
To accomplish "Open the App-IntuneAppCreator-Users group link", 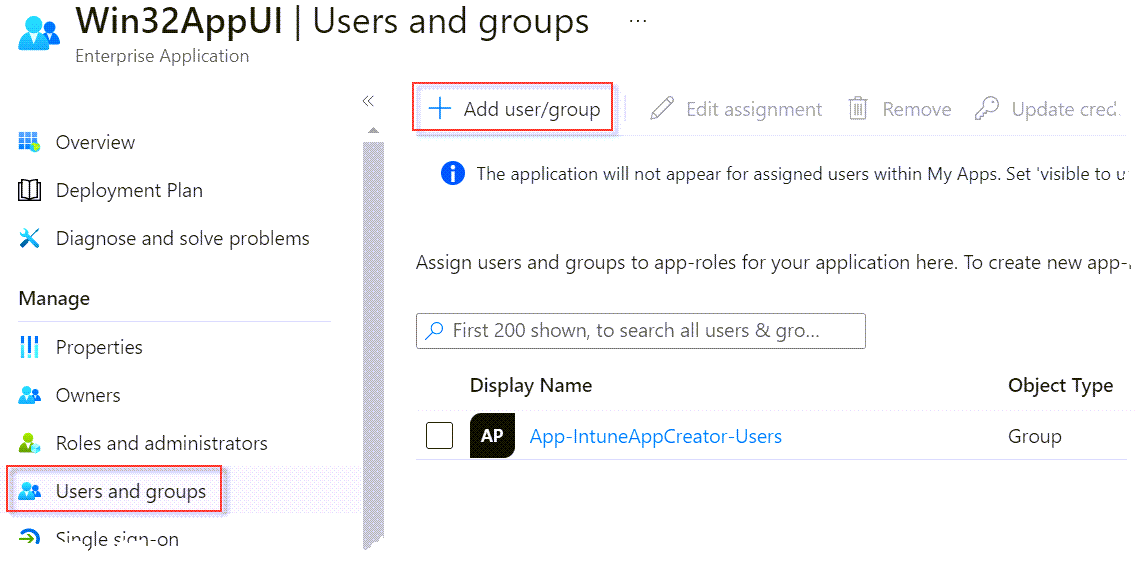I will pyautogui.click(x=655, y=436).
